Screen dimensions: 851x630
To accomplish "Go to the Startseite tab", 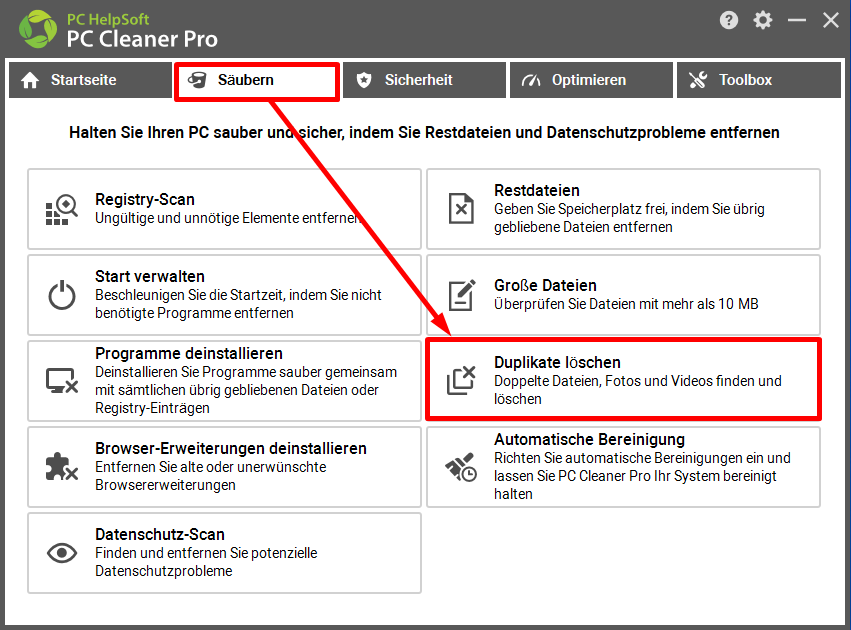I will point(90,80).
